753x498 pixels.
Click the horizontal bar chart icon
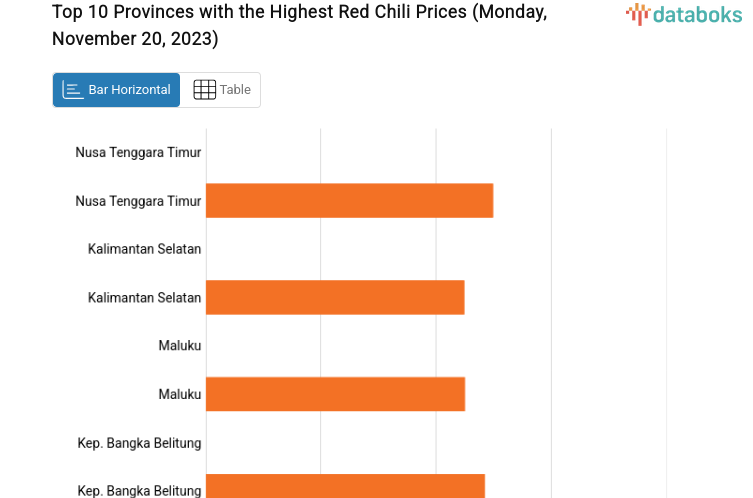(73, 90)
